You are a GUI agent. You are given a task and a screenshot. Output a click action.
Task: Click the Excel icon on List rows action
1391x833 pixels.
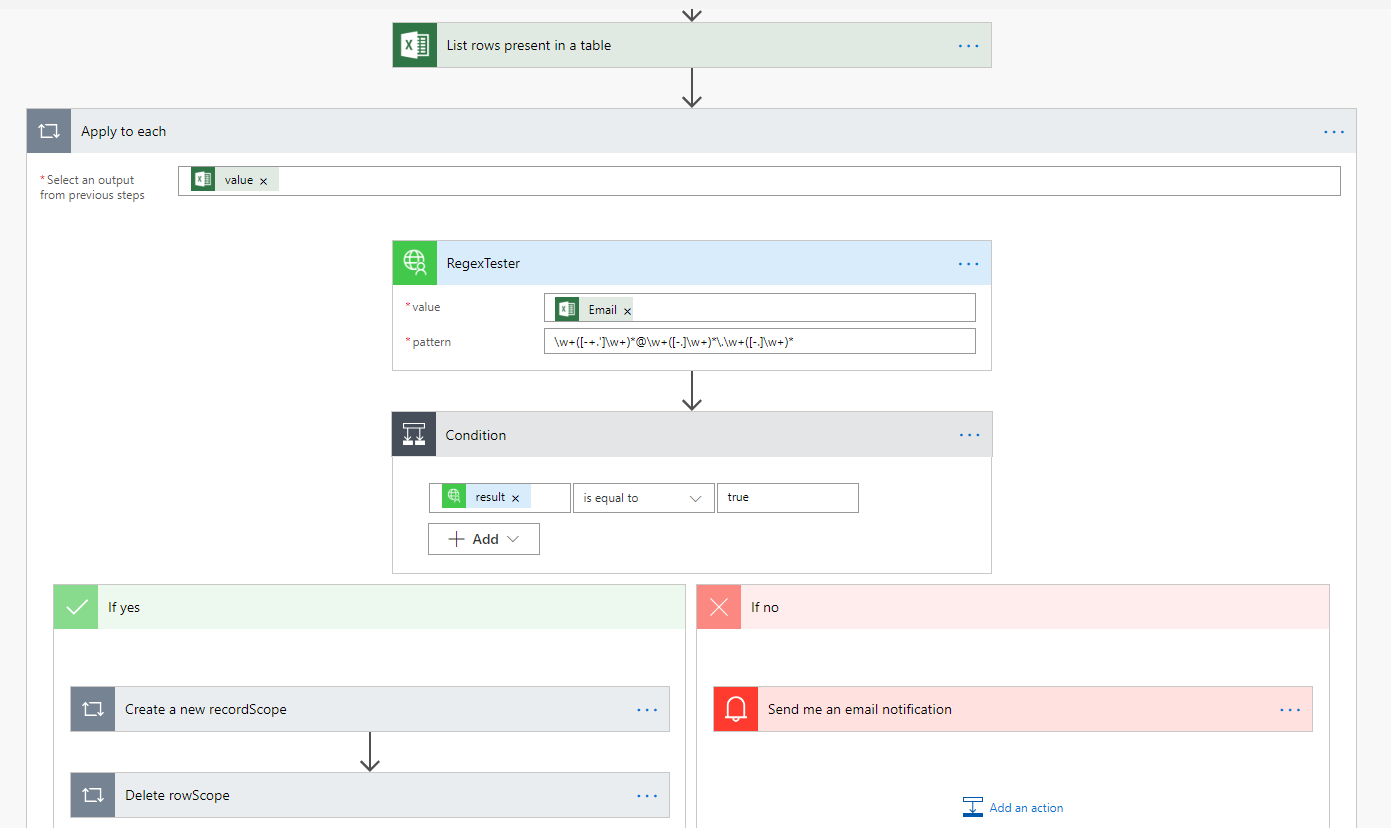coord(414,44)
